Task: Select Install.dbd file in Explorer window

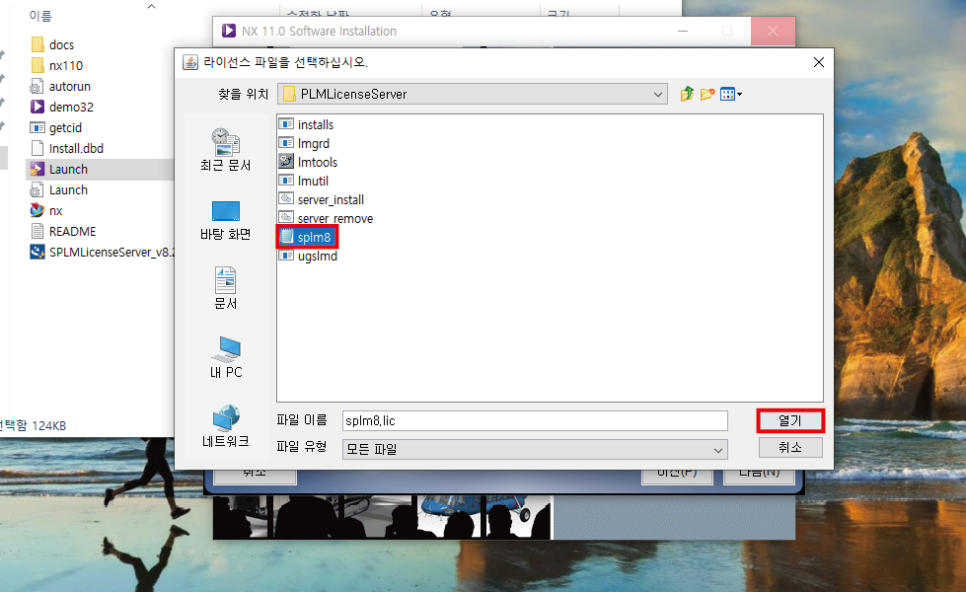Action: point(67,148)
